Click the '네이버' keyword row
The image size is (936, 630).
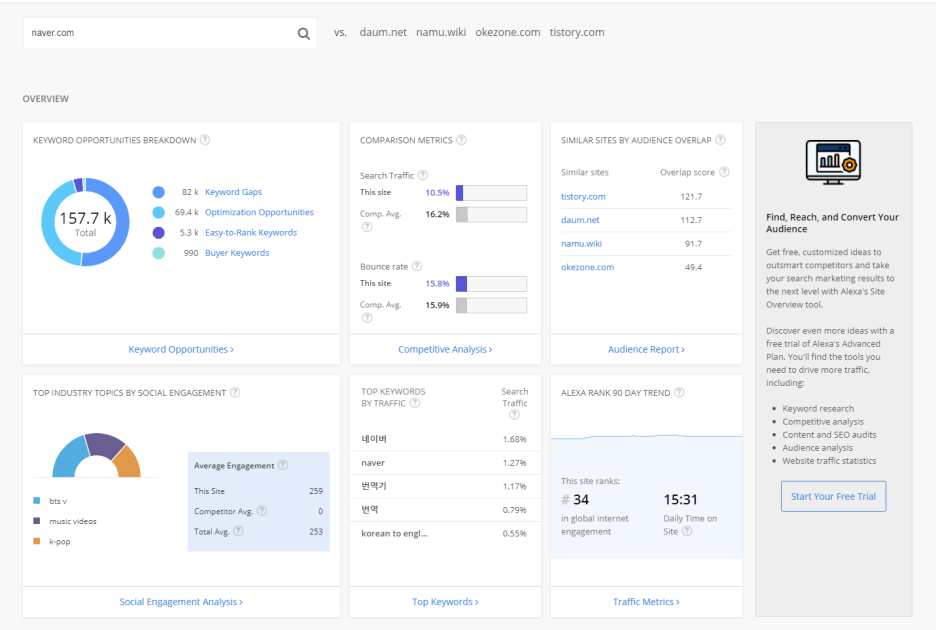(445, 439)
